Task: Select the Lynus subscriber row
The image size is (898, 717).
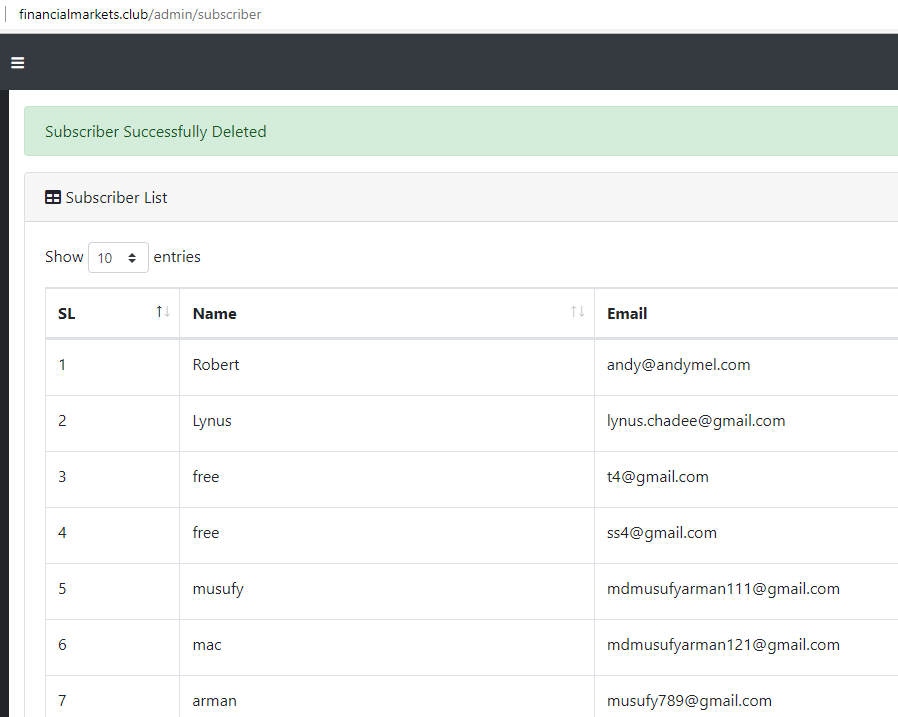Action: (212, 421)
